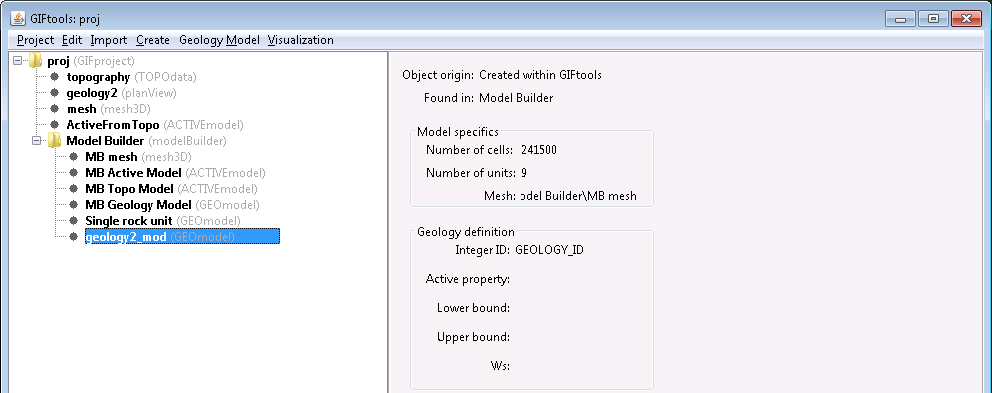
Task: Click the GEOLOGY_ID integer ID value
Action: pyautogui.click(x=549, y=250)
